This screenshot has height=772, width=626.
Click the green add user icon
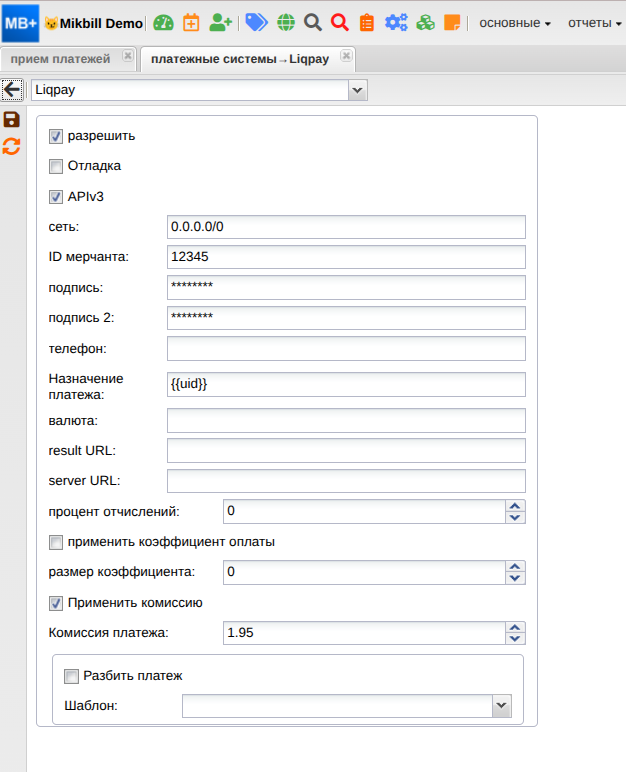pyautogui.click(x=220, y=23)
